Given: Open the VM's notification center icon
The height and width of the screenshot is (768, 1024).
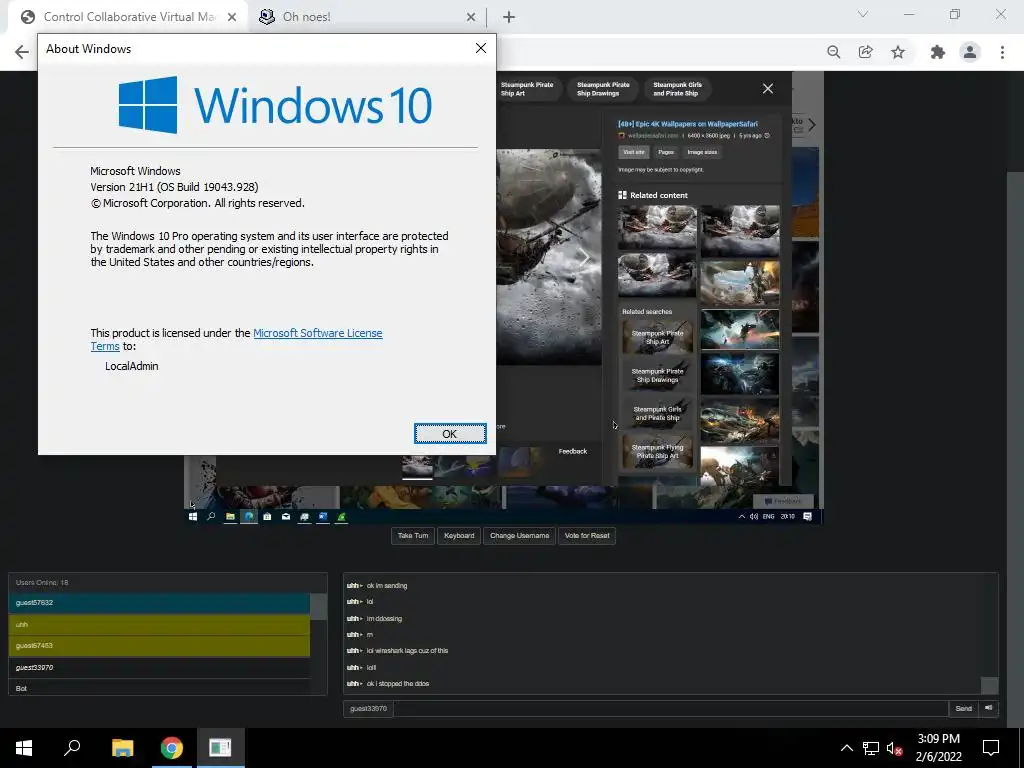Looking at the screenshot, I should pos(808,517).
